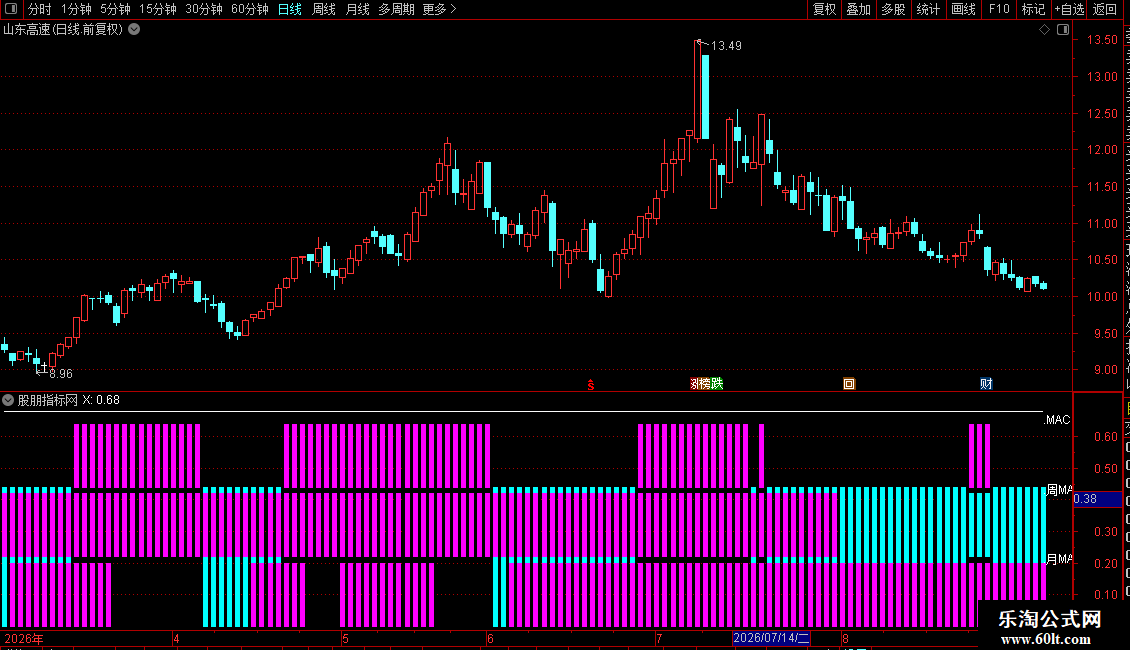The image size is (1130, 650).
Task: Click the 涨 marker icon below the price peak
Action: click(695, 384)
